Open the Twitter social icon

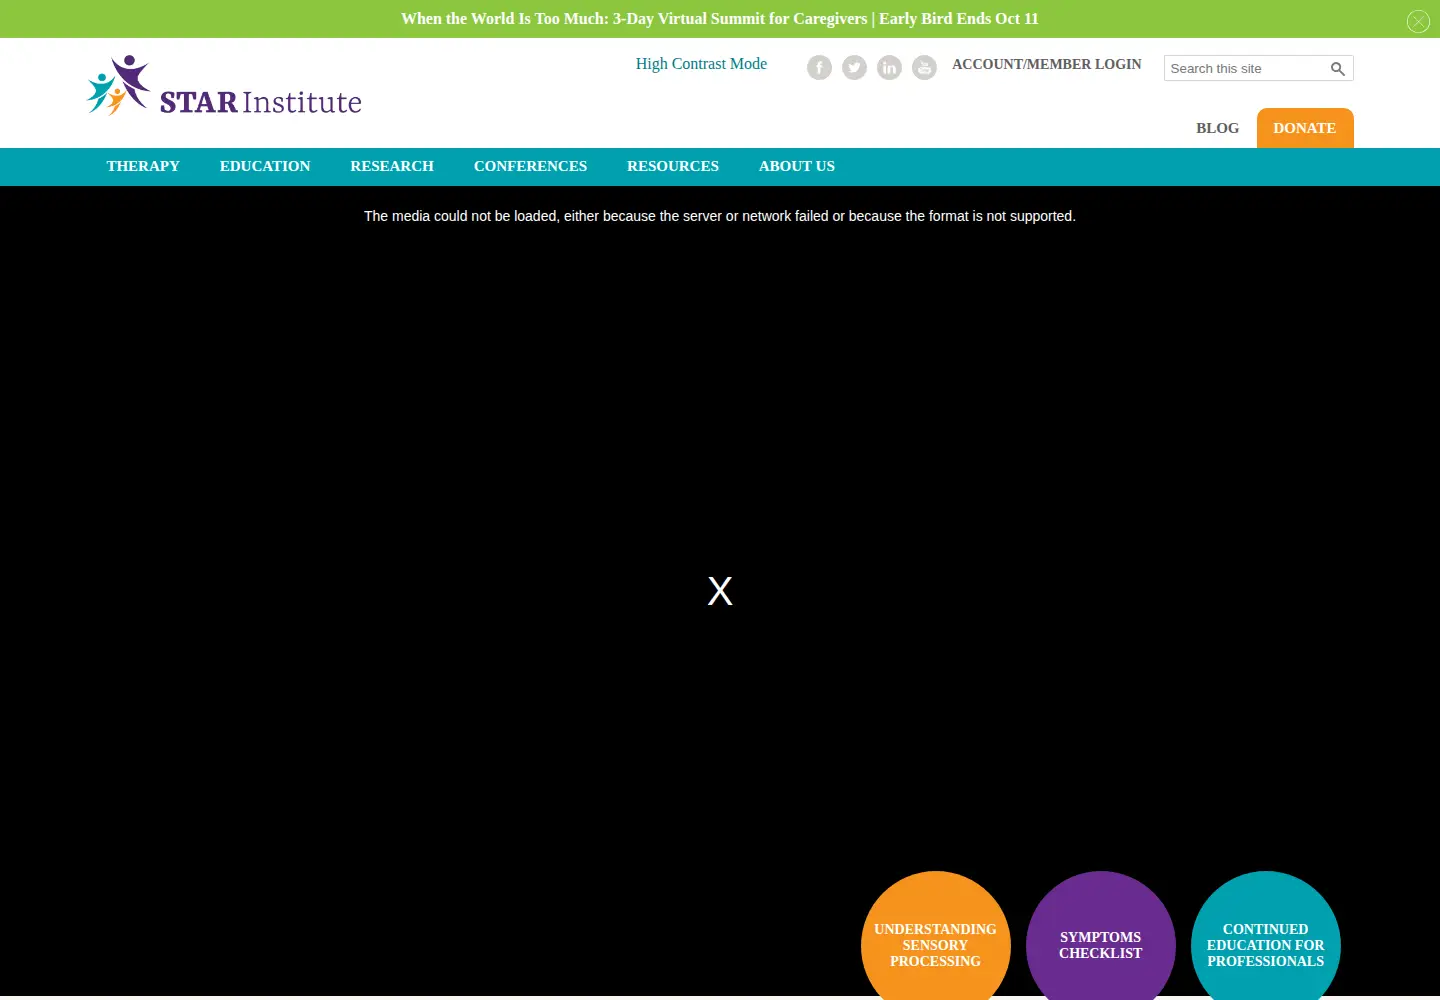pos(854,67)
